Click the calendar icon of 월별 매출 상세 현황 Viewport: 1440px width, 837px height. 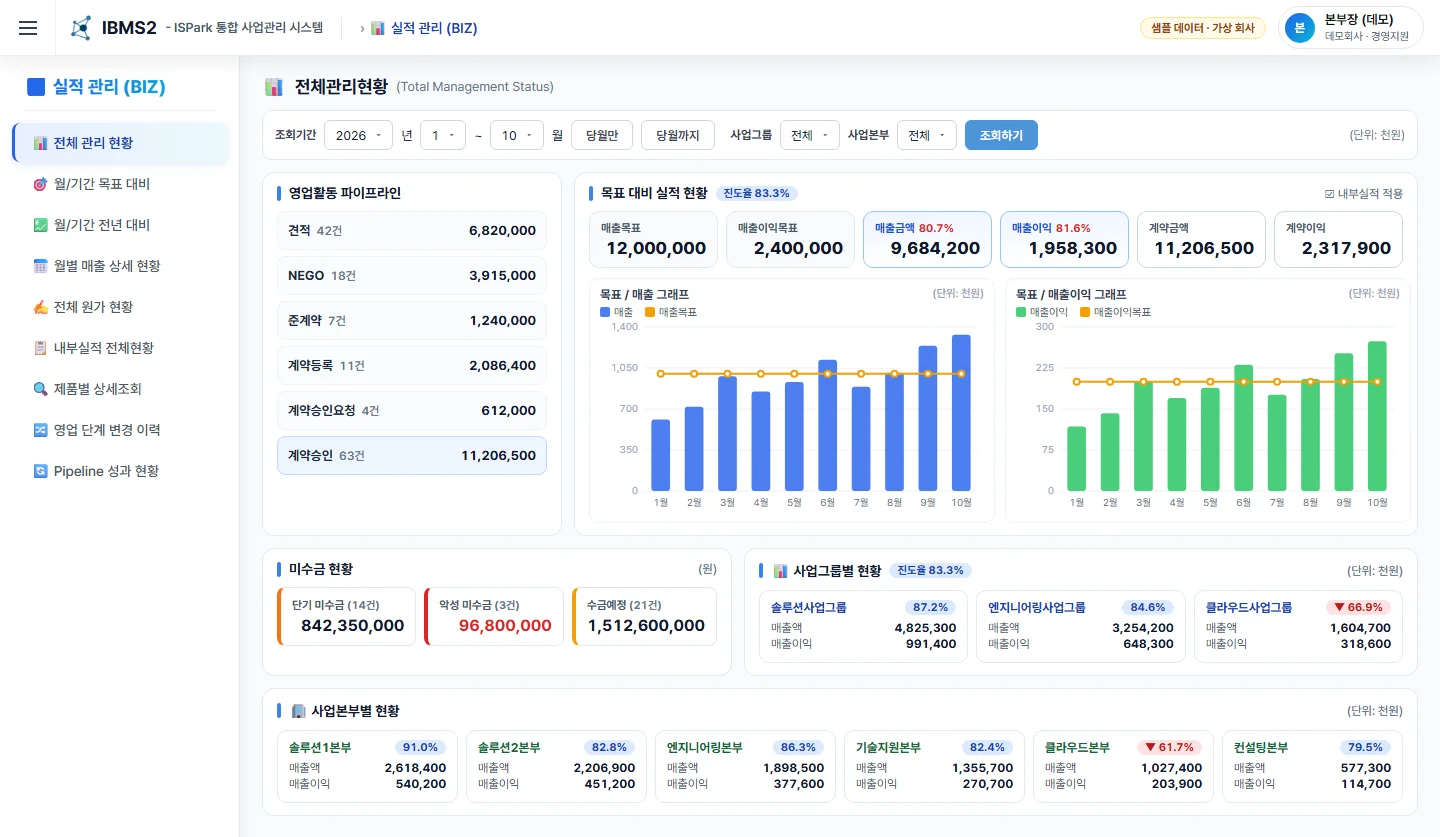click(40, 266)
